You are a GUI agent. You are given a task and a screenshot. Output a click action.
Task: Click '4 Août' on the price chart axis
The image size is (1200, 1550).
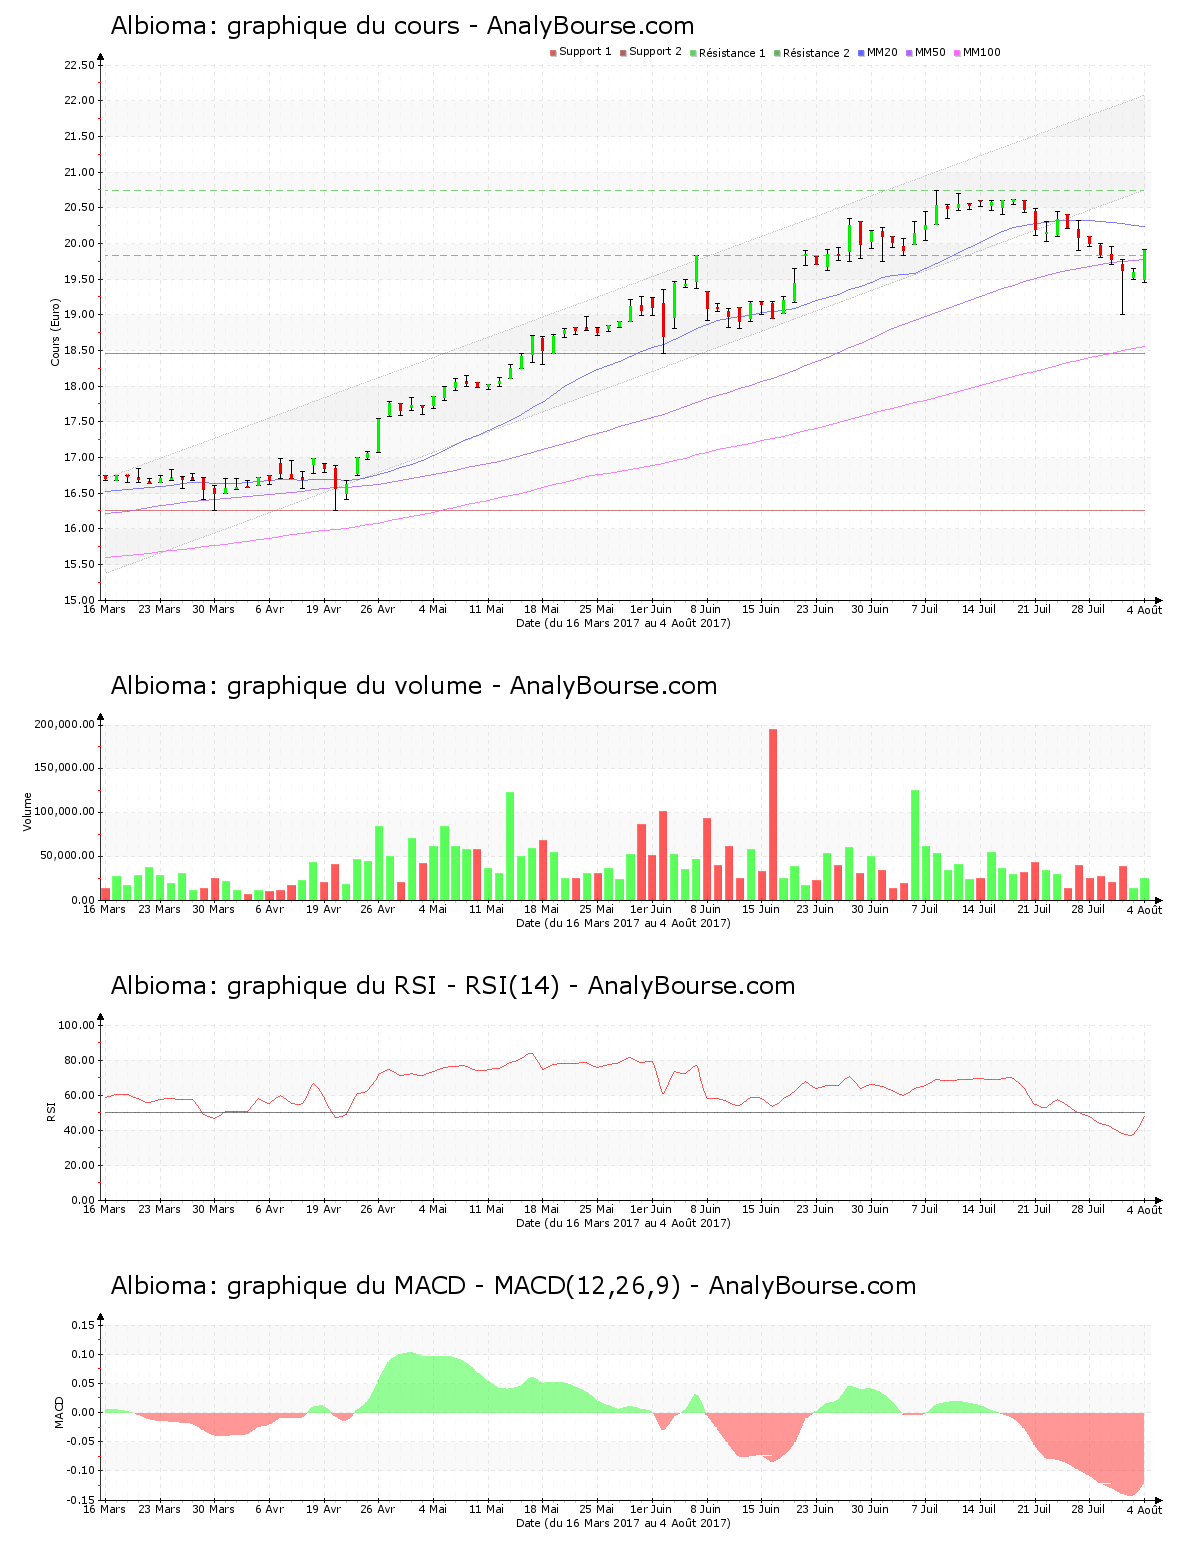click(x=1144, y=610)
